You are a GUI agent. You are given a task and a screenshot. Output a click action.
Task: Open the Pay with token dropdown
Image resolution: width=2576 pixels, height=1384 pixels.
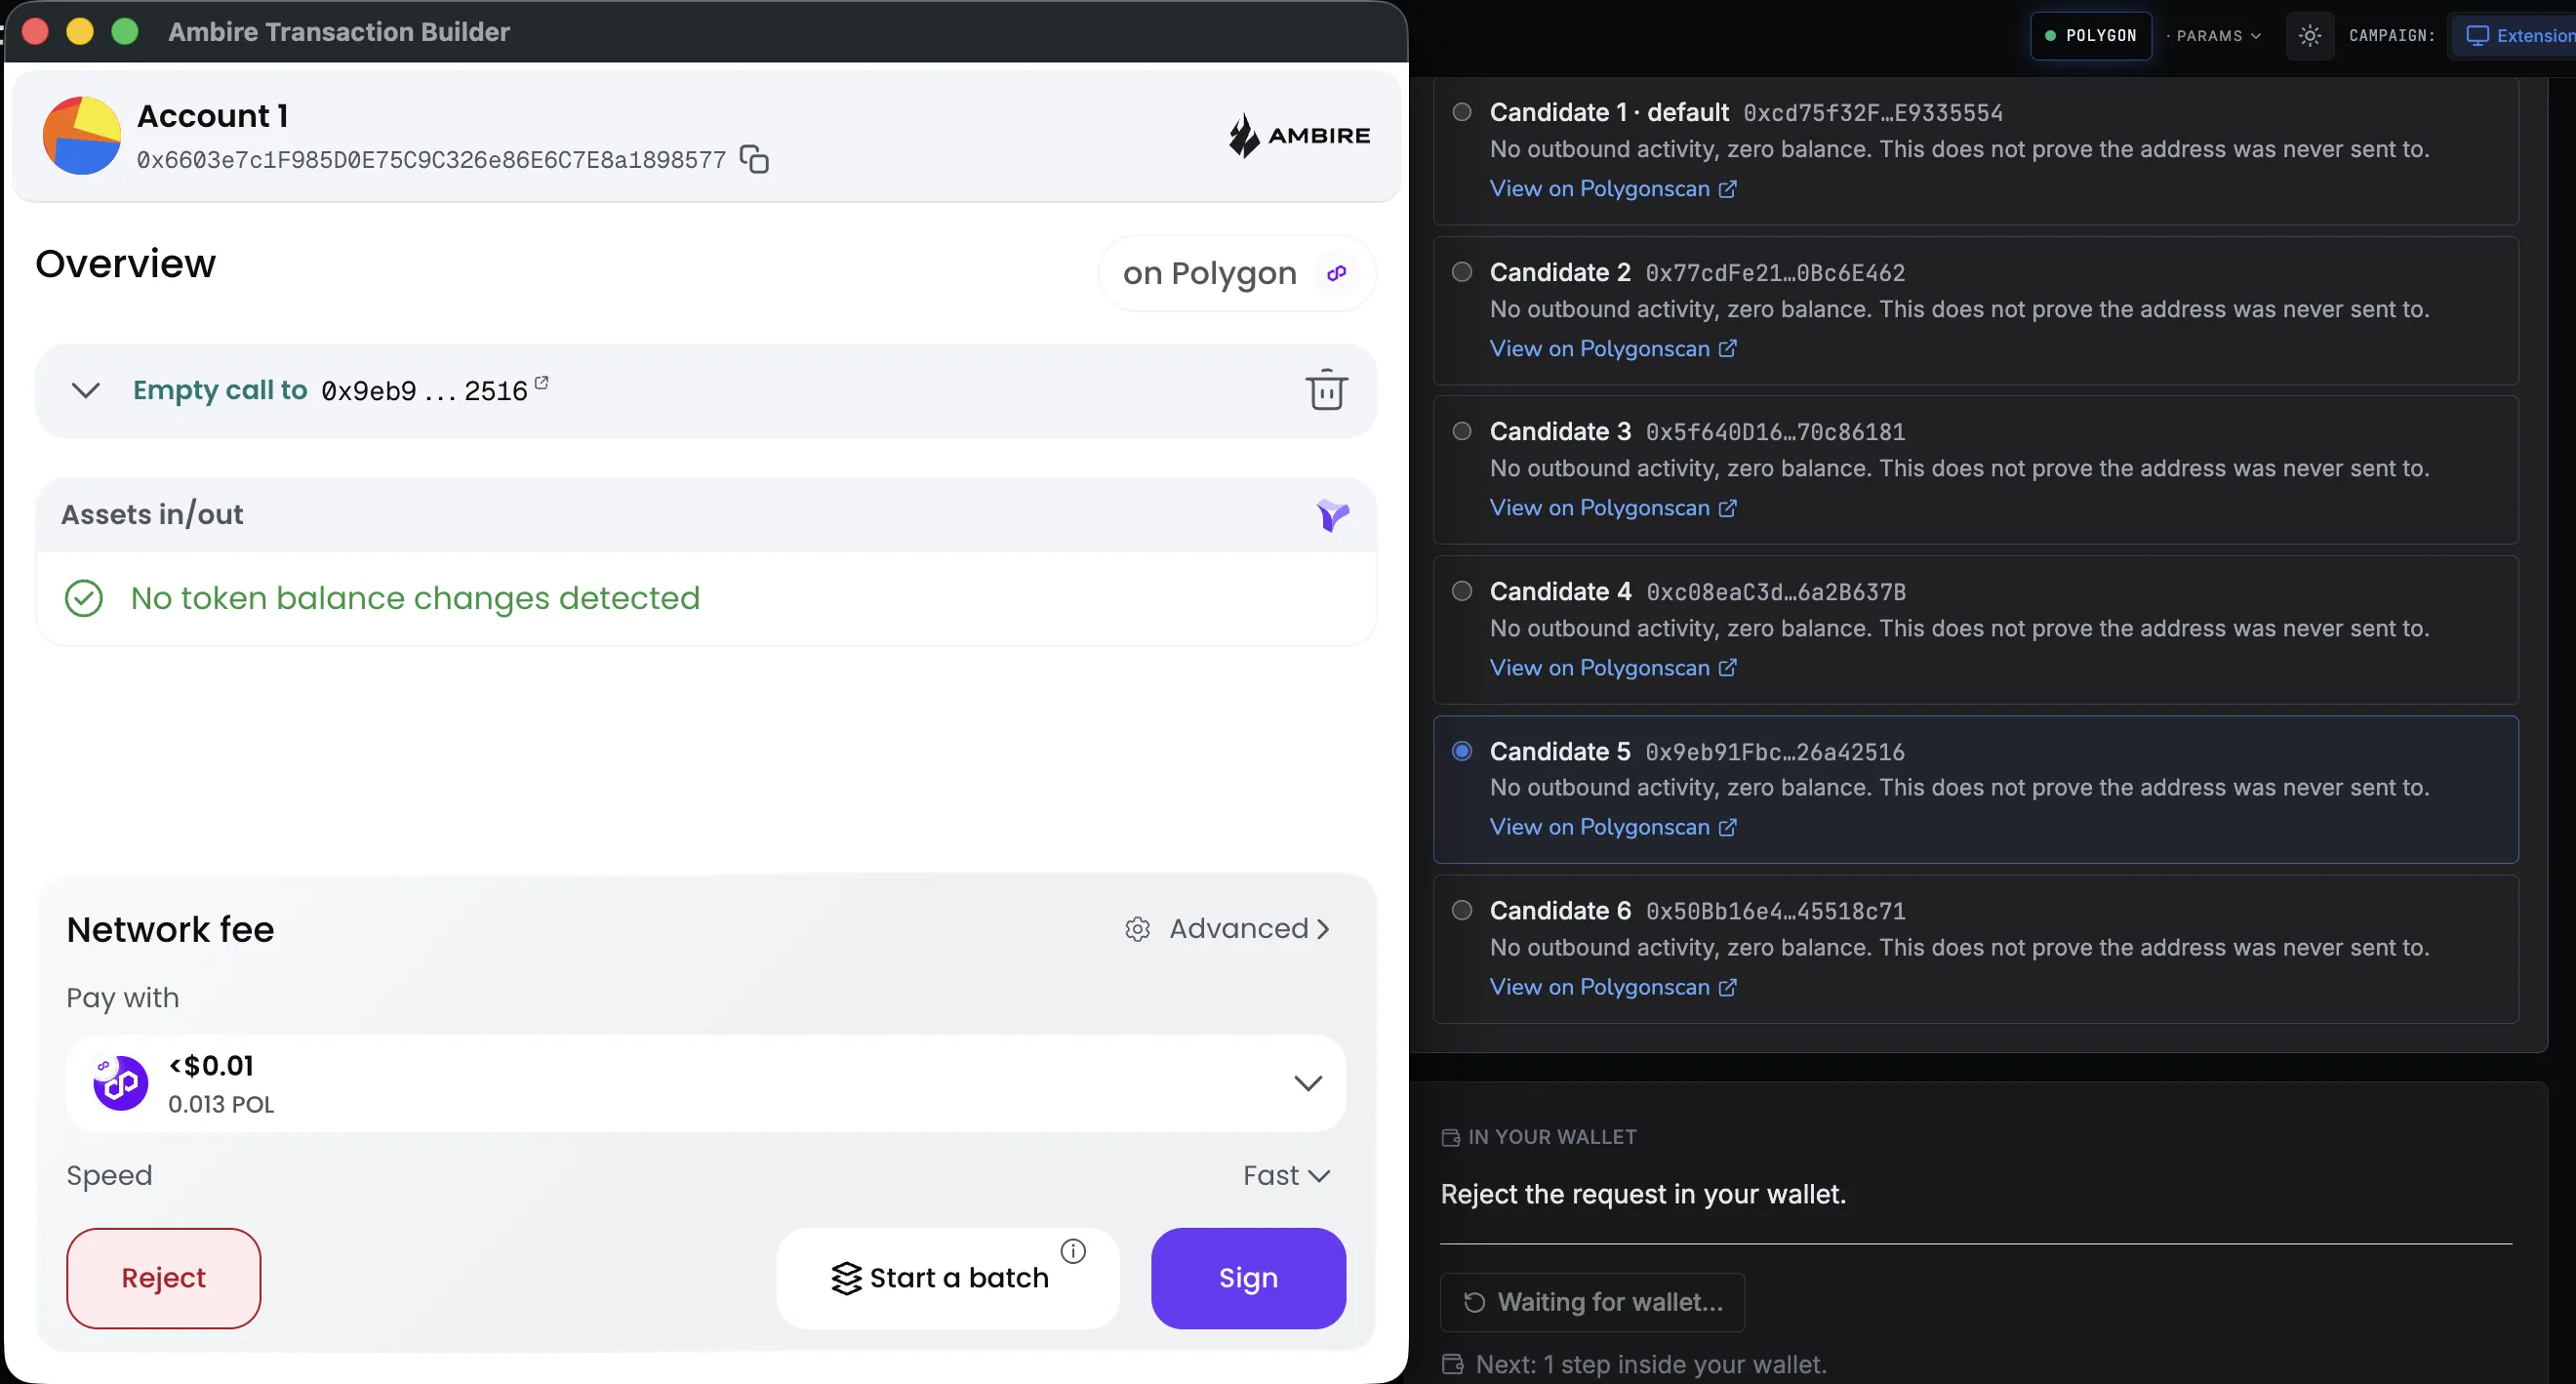pyautogui.click(x=706, y=1083)
